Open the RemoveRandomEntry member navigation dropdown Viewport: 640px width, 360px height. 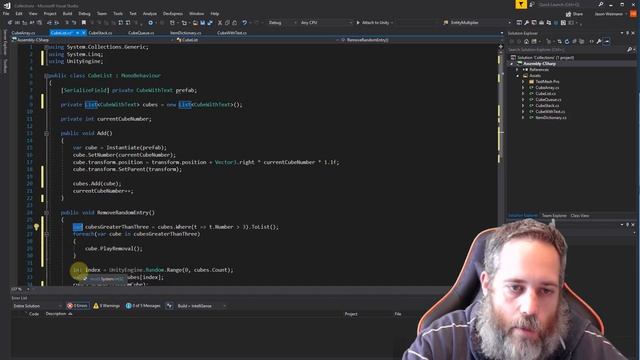[x=420, y=40]
